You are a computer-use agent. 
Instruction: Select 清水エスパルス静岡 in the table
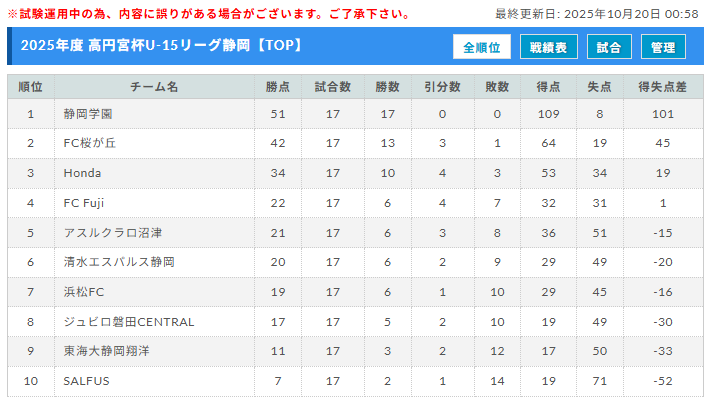tap(119, 262)
